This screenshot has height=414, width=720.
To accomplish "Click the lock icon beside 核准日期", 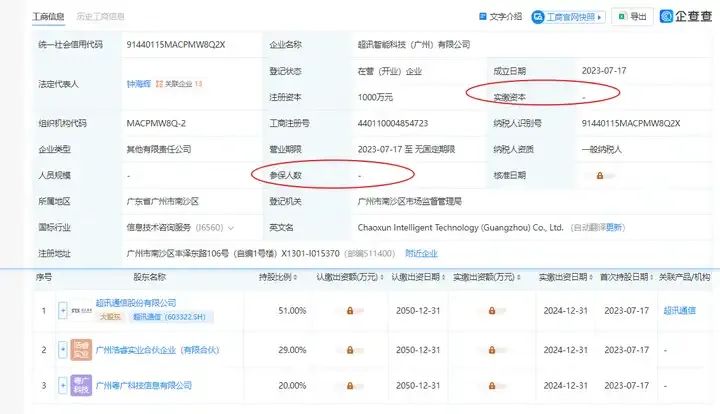I will 600,175.
